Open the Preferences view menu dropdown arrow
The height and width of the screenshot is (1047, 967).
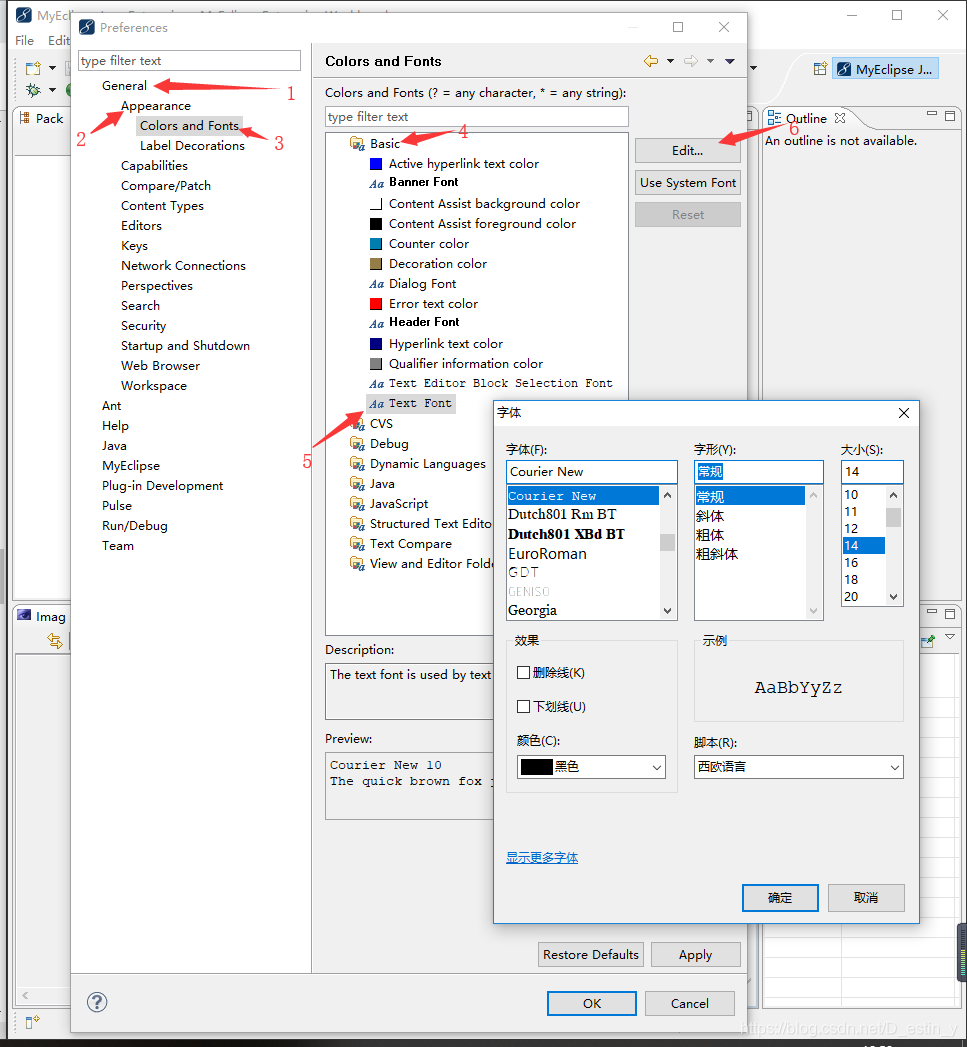pyautogui.click(x=730, y=61)
